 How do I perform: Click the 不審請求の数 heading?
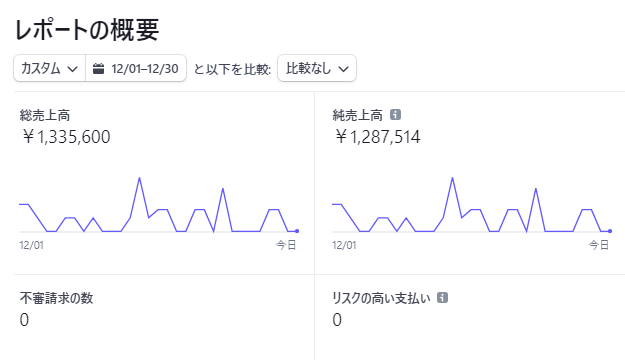57,298
